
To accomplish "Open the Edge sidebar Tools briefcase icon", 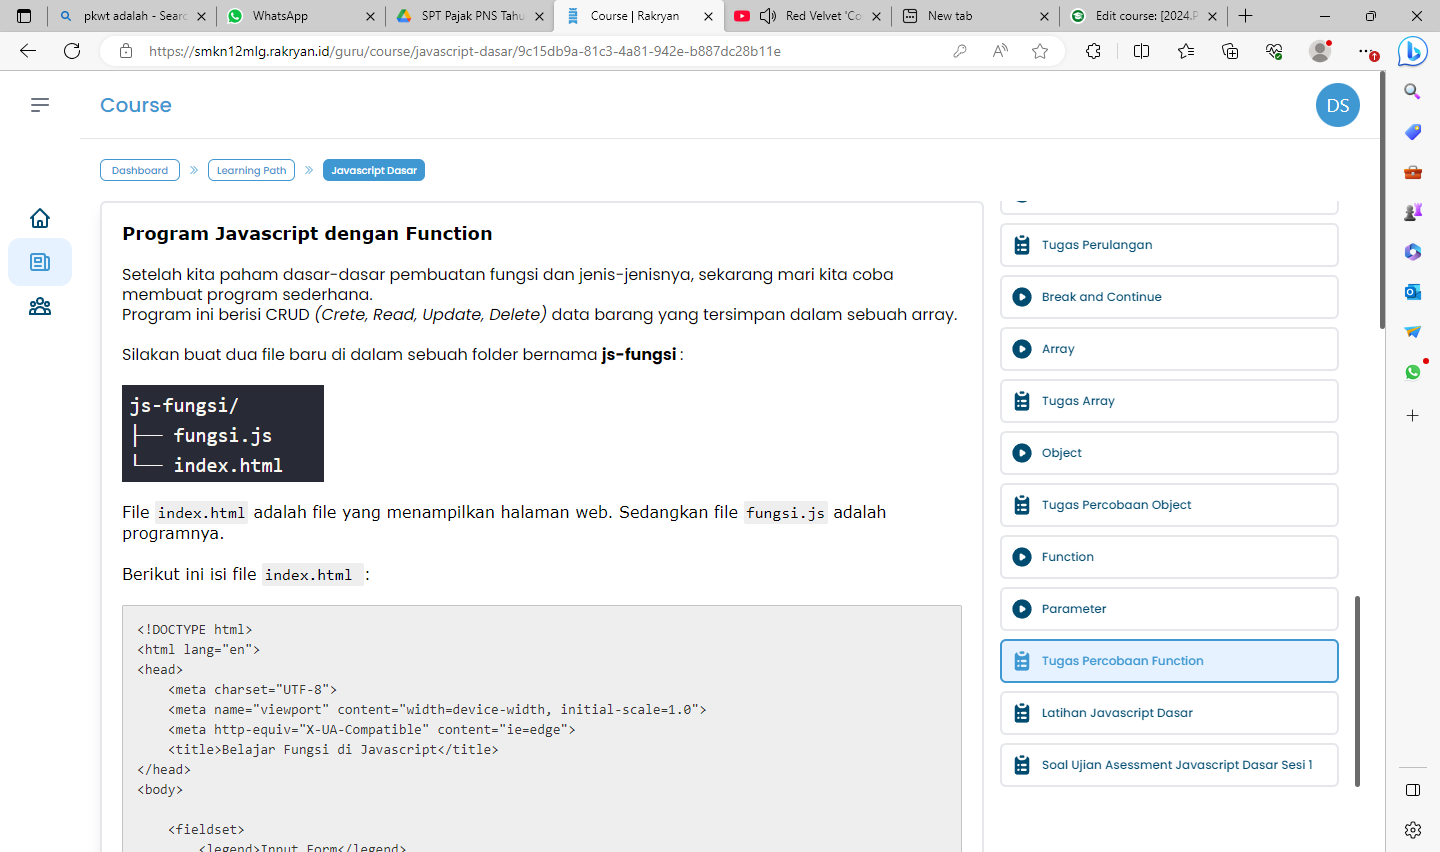I will tap(1412, 172).
